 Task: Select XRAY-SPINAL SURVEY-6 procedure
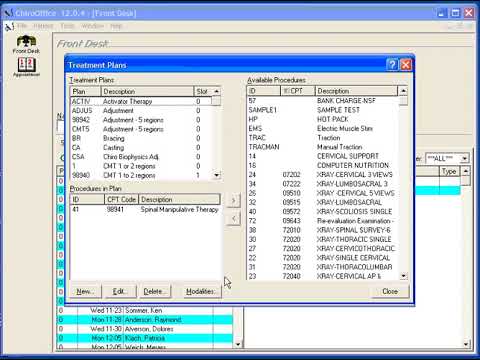323,230
